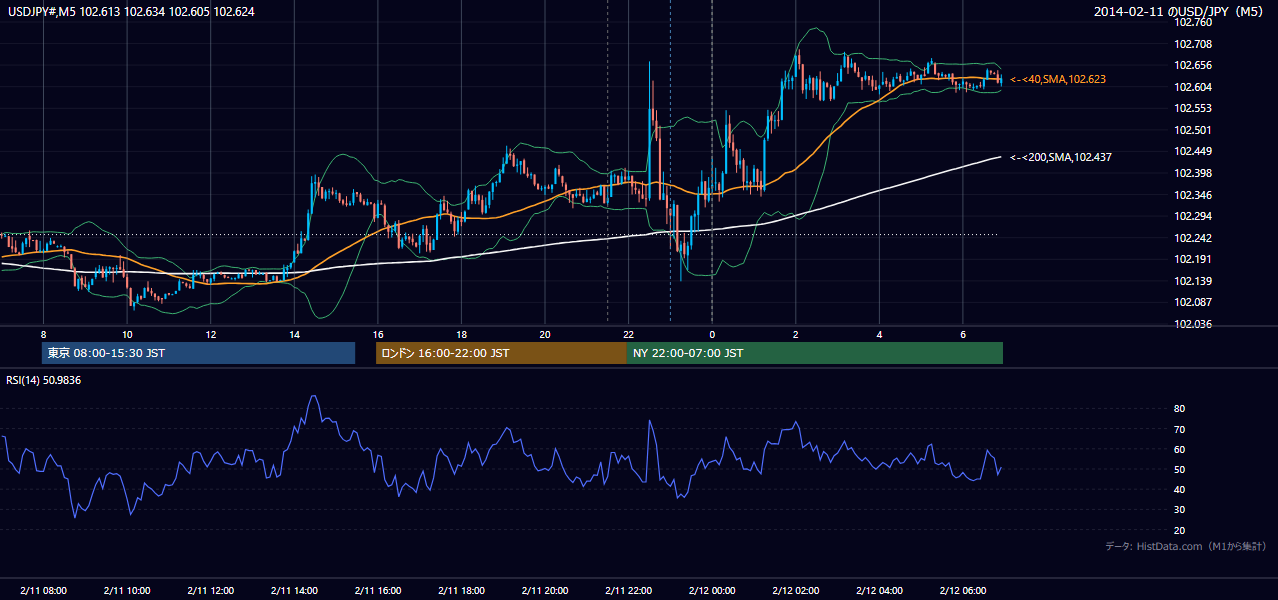This screenshot has width=1278, height=600.
Task: Click the 2/11 14:00 date label
Action: coord(294,590)
